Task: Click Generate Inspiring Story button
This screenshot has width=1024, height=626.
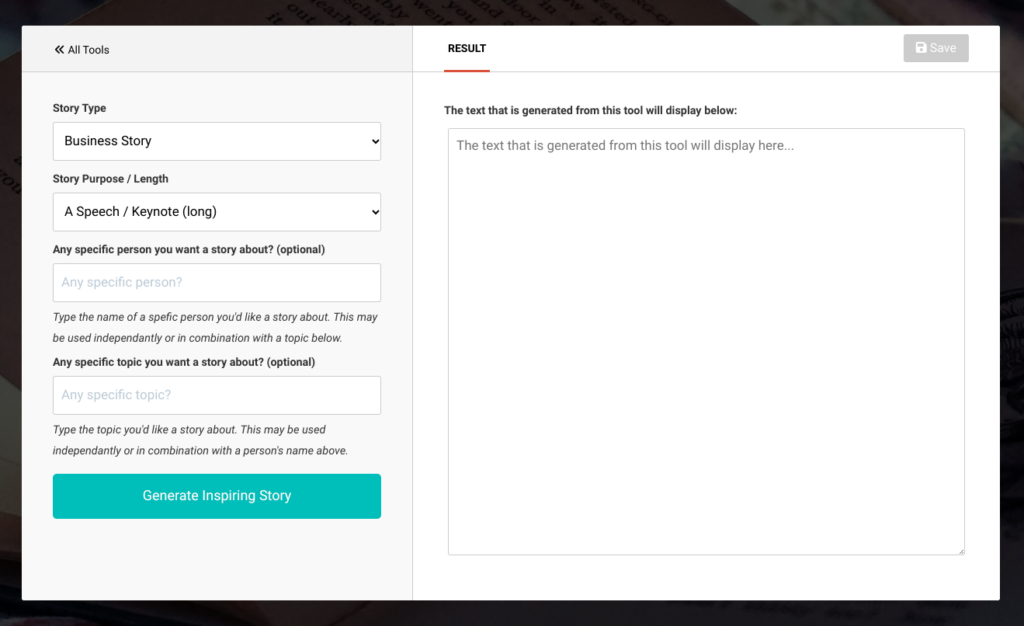Action: click(217, 496)
